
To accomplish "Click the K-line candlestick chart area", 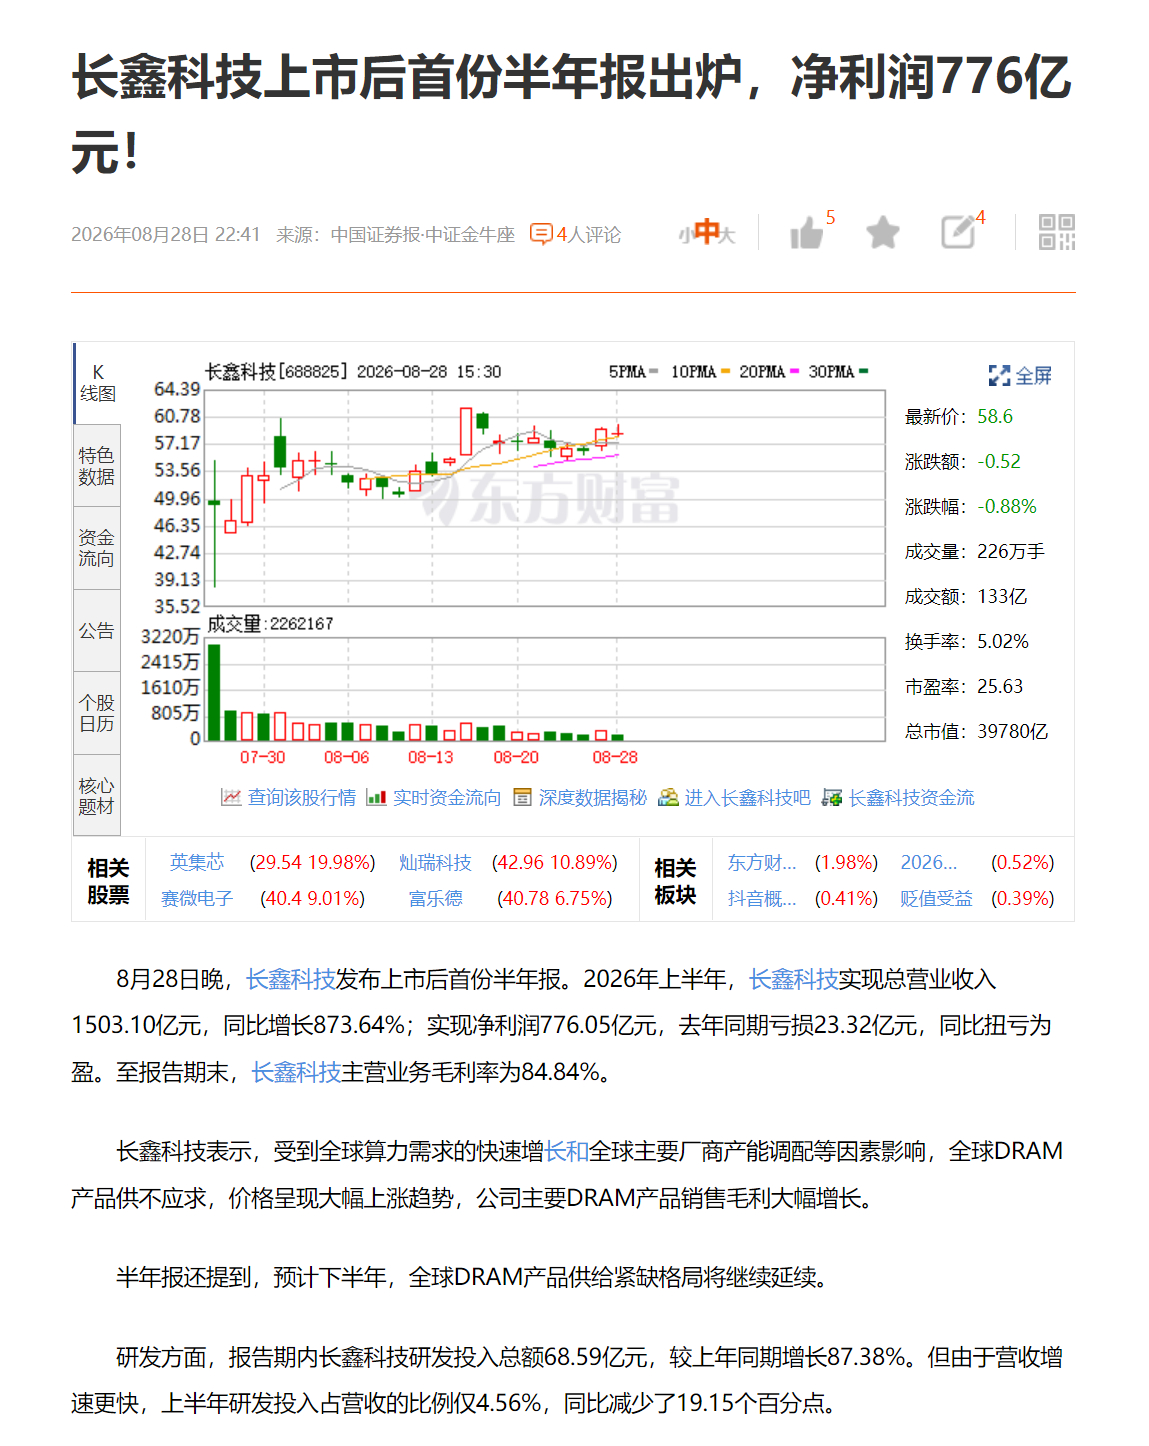I will click(x=545, y=498).
